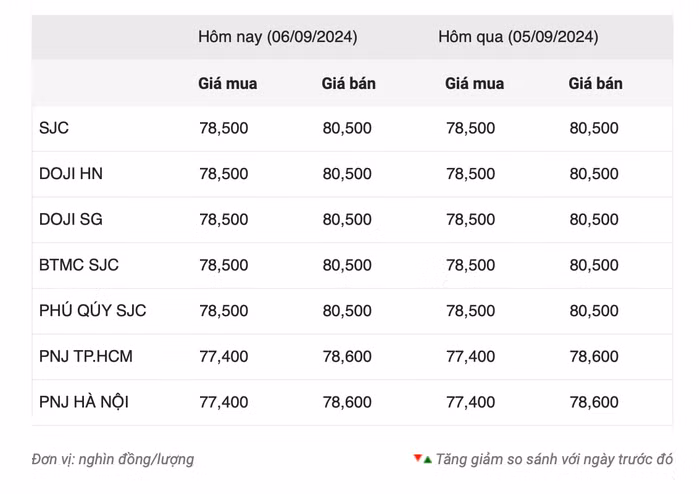Select the PNJ TP.HCM row label
The image size is (700, 494).
click(85, 357)
